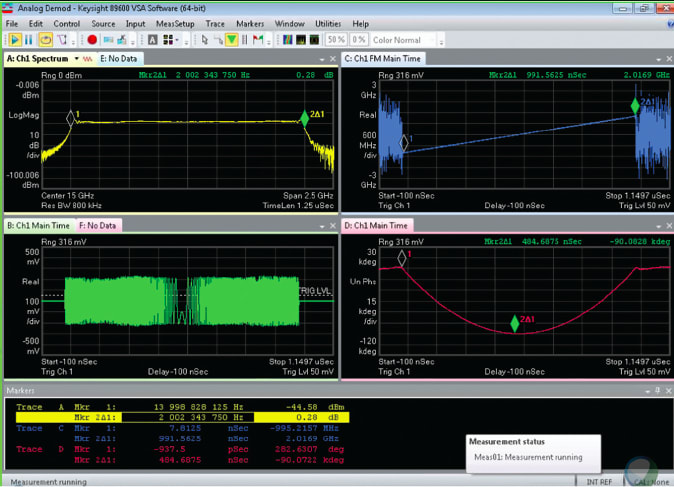The height and width of the screenshot is (487, 674).
Task: Switch to the F: No Data tab
Action: click(x=98, y=225)
